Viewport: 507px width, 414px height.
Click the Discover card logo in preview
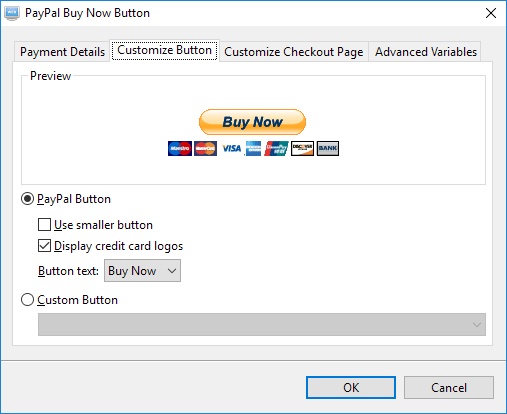coord(302,148)
